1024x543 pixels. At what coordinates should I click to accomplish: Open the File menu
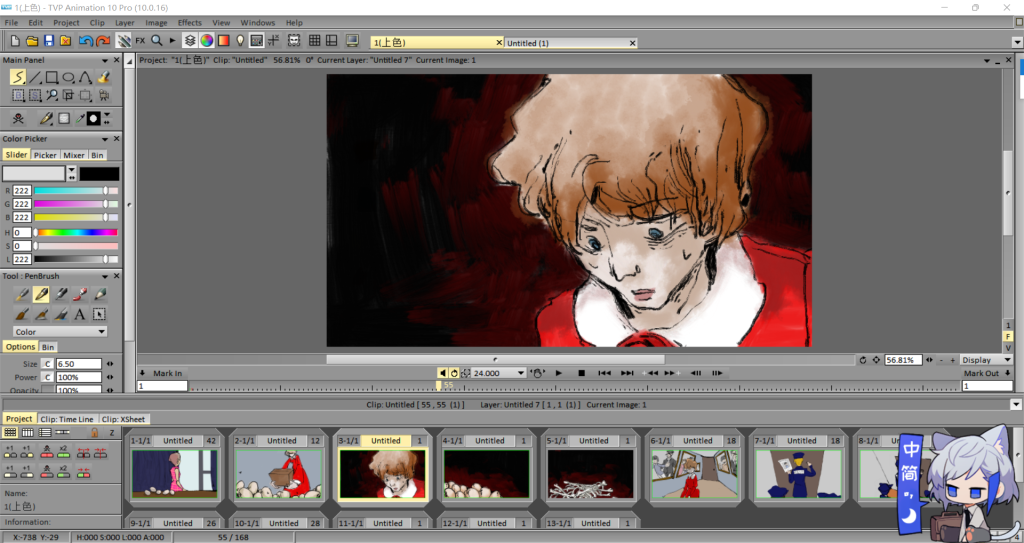11,22
